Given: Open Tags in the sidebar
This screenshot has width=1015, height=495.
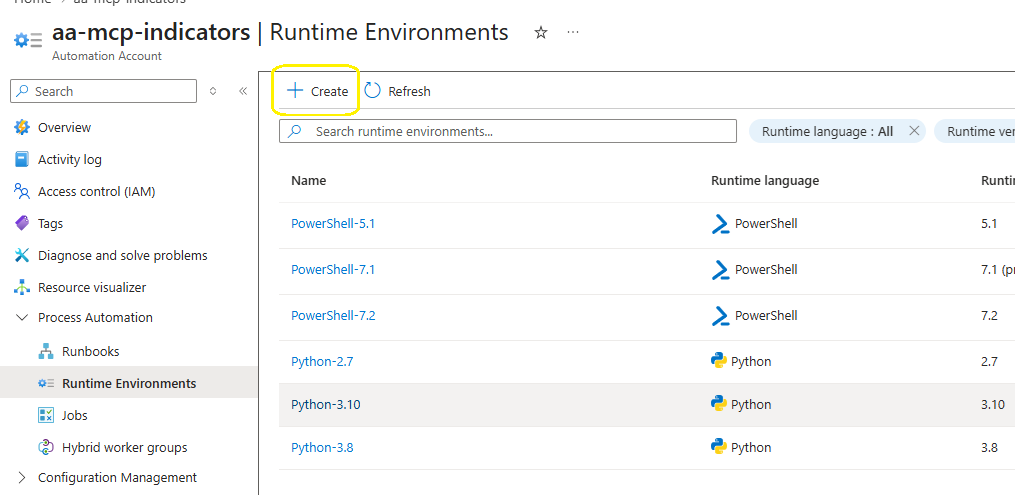Looking at the screenshot, I should point(50,223).
